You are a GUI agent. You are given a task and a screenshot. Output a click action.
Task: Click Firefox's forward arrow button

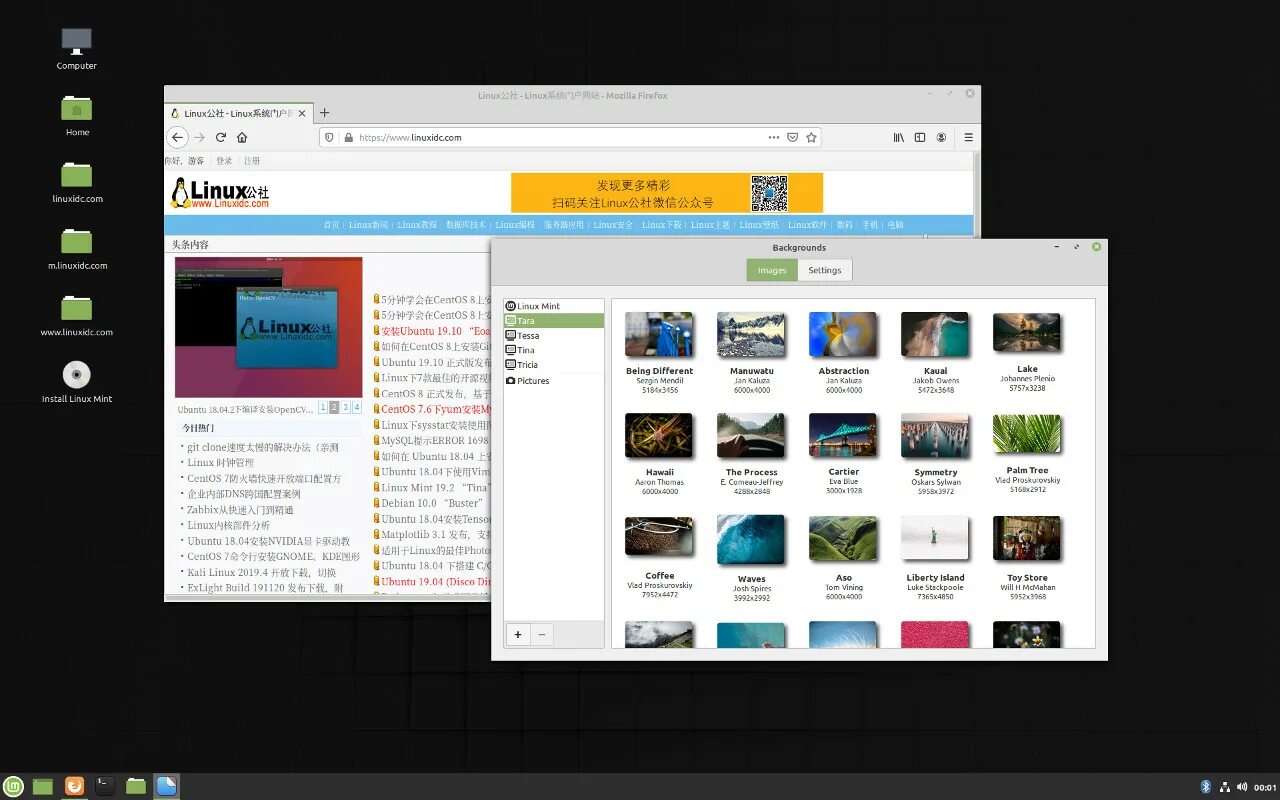[199, 137]
